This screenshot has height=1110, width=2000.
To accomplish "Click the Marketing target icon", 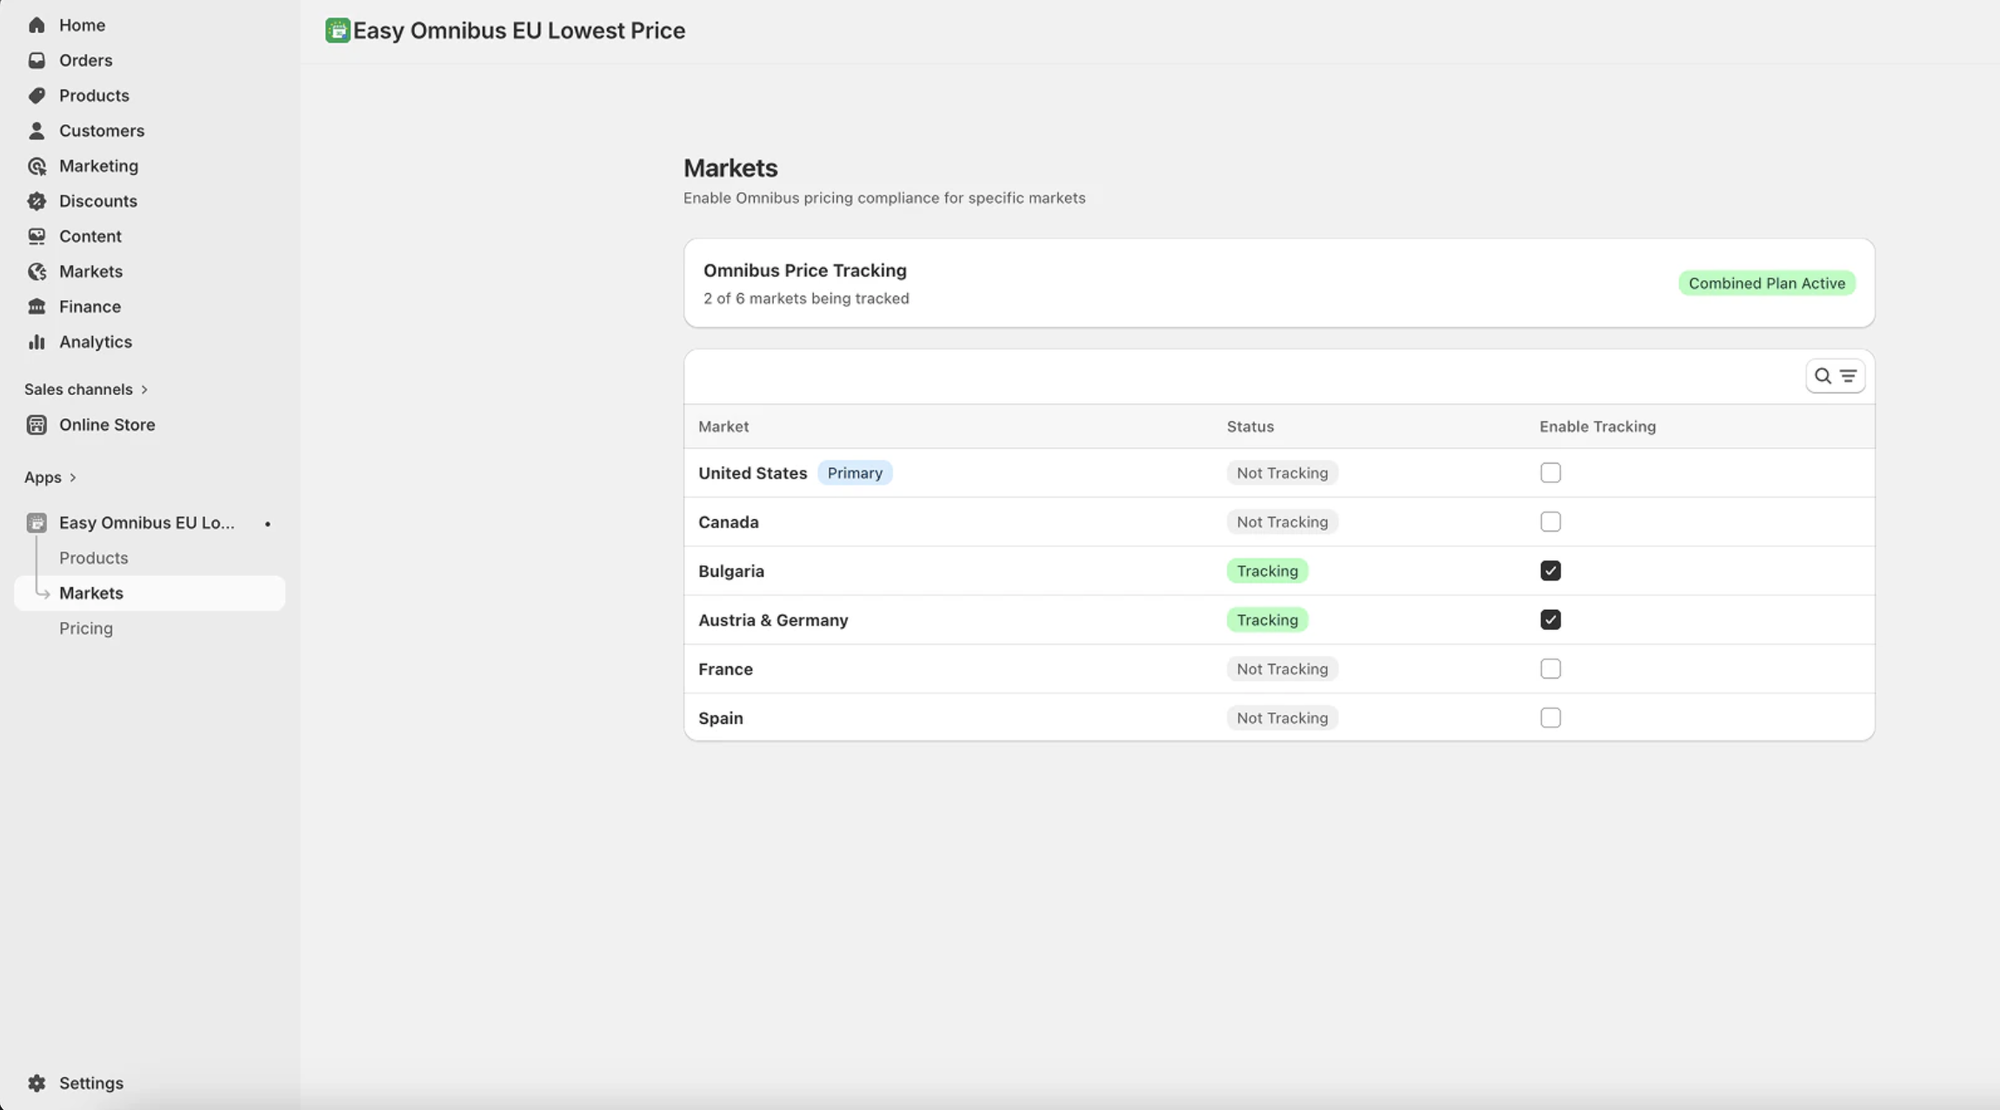I will (37, 166).
